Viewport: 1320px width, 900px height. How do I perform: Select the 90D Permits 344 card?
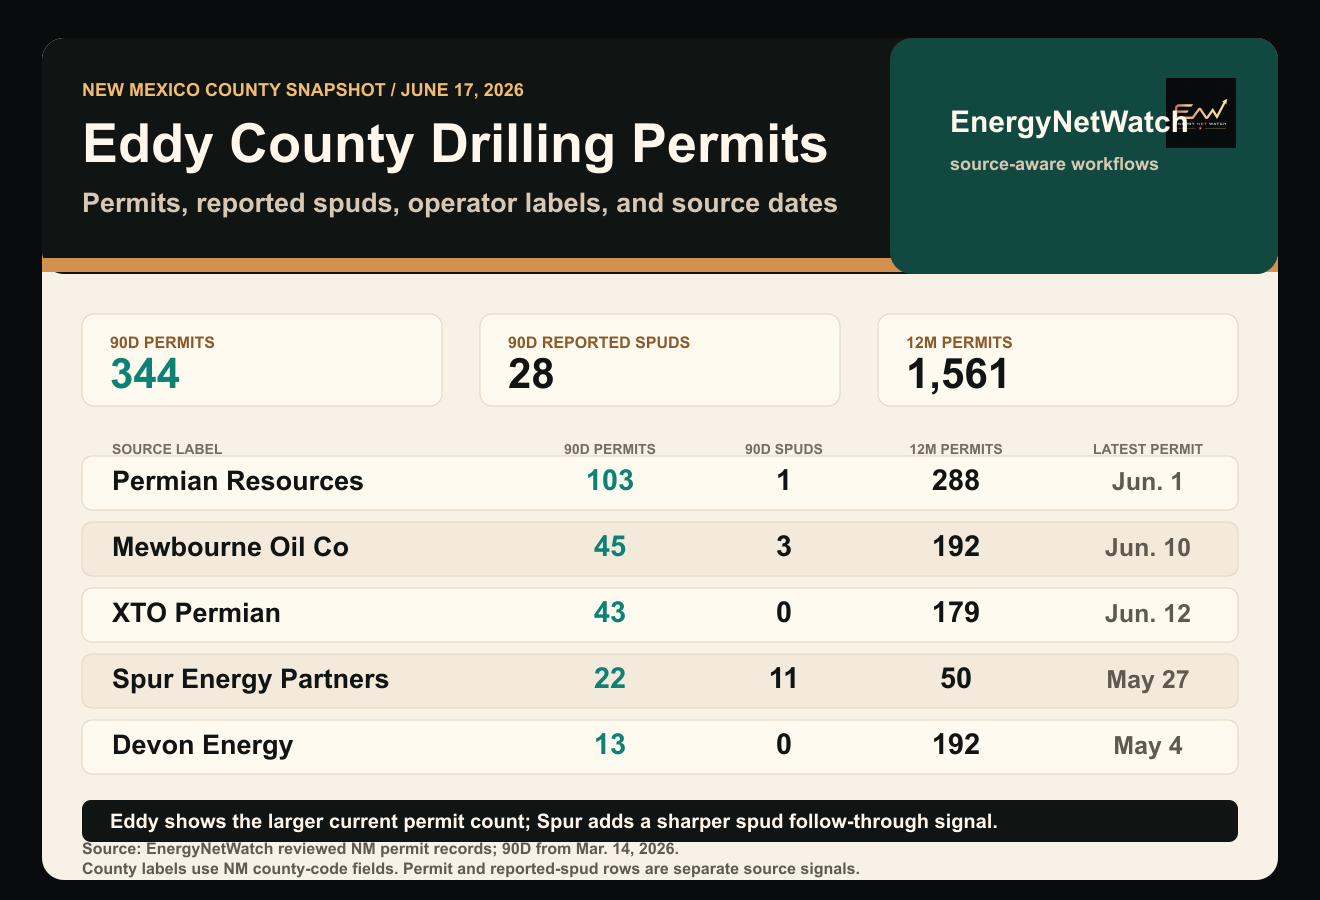coord(262,360)
